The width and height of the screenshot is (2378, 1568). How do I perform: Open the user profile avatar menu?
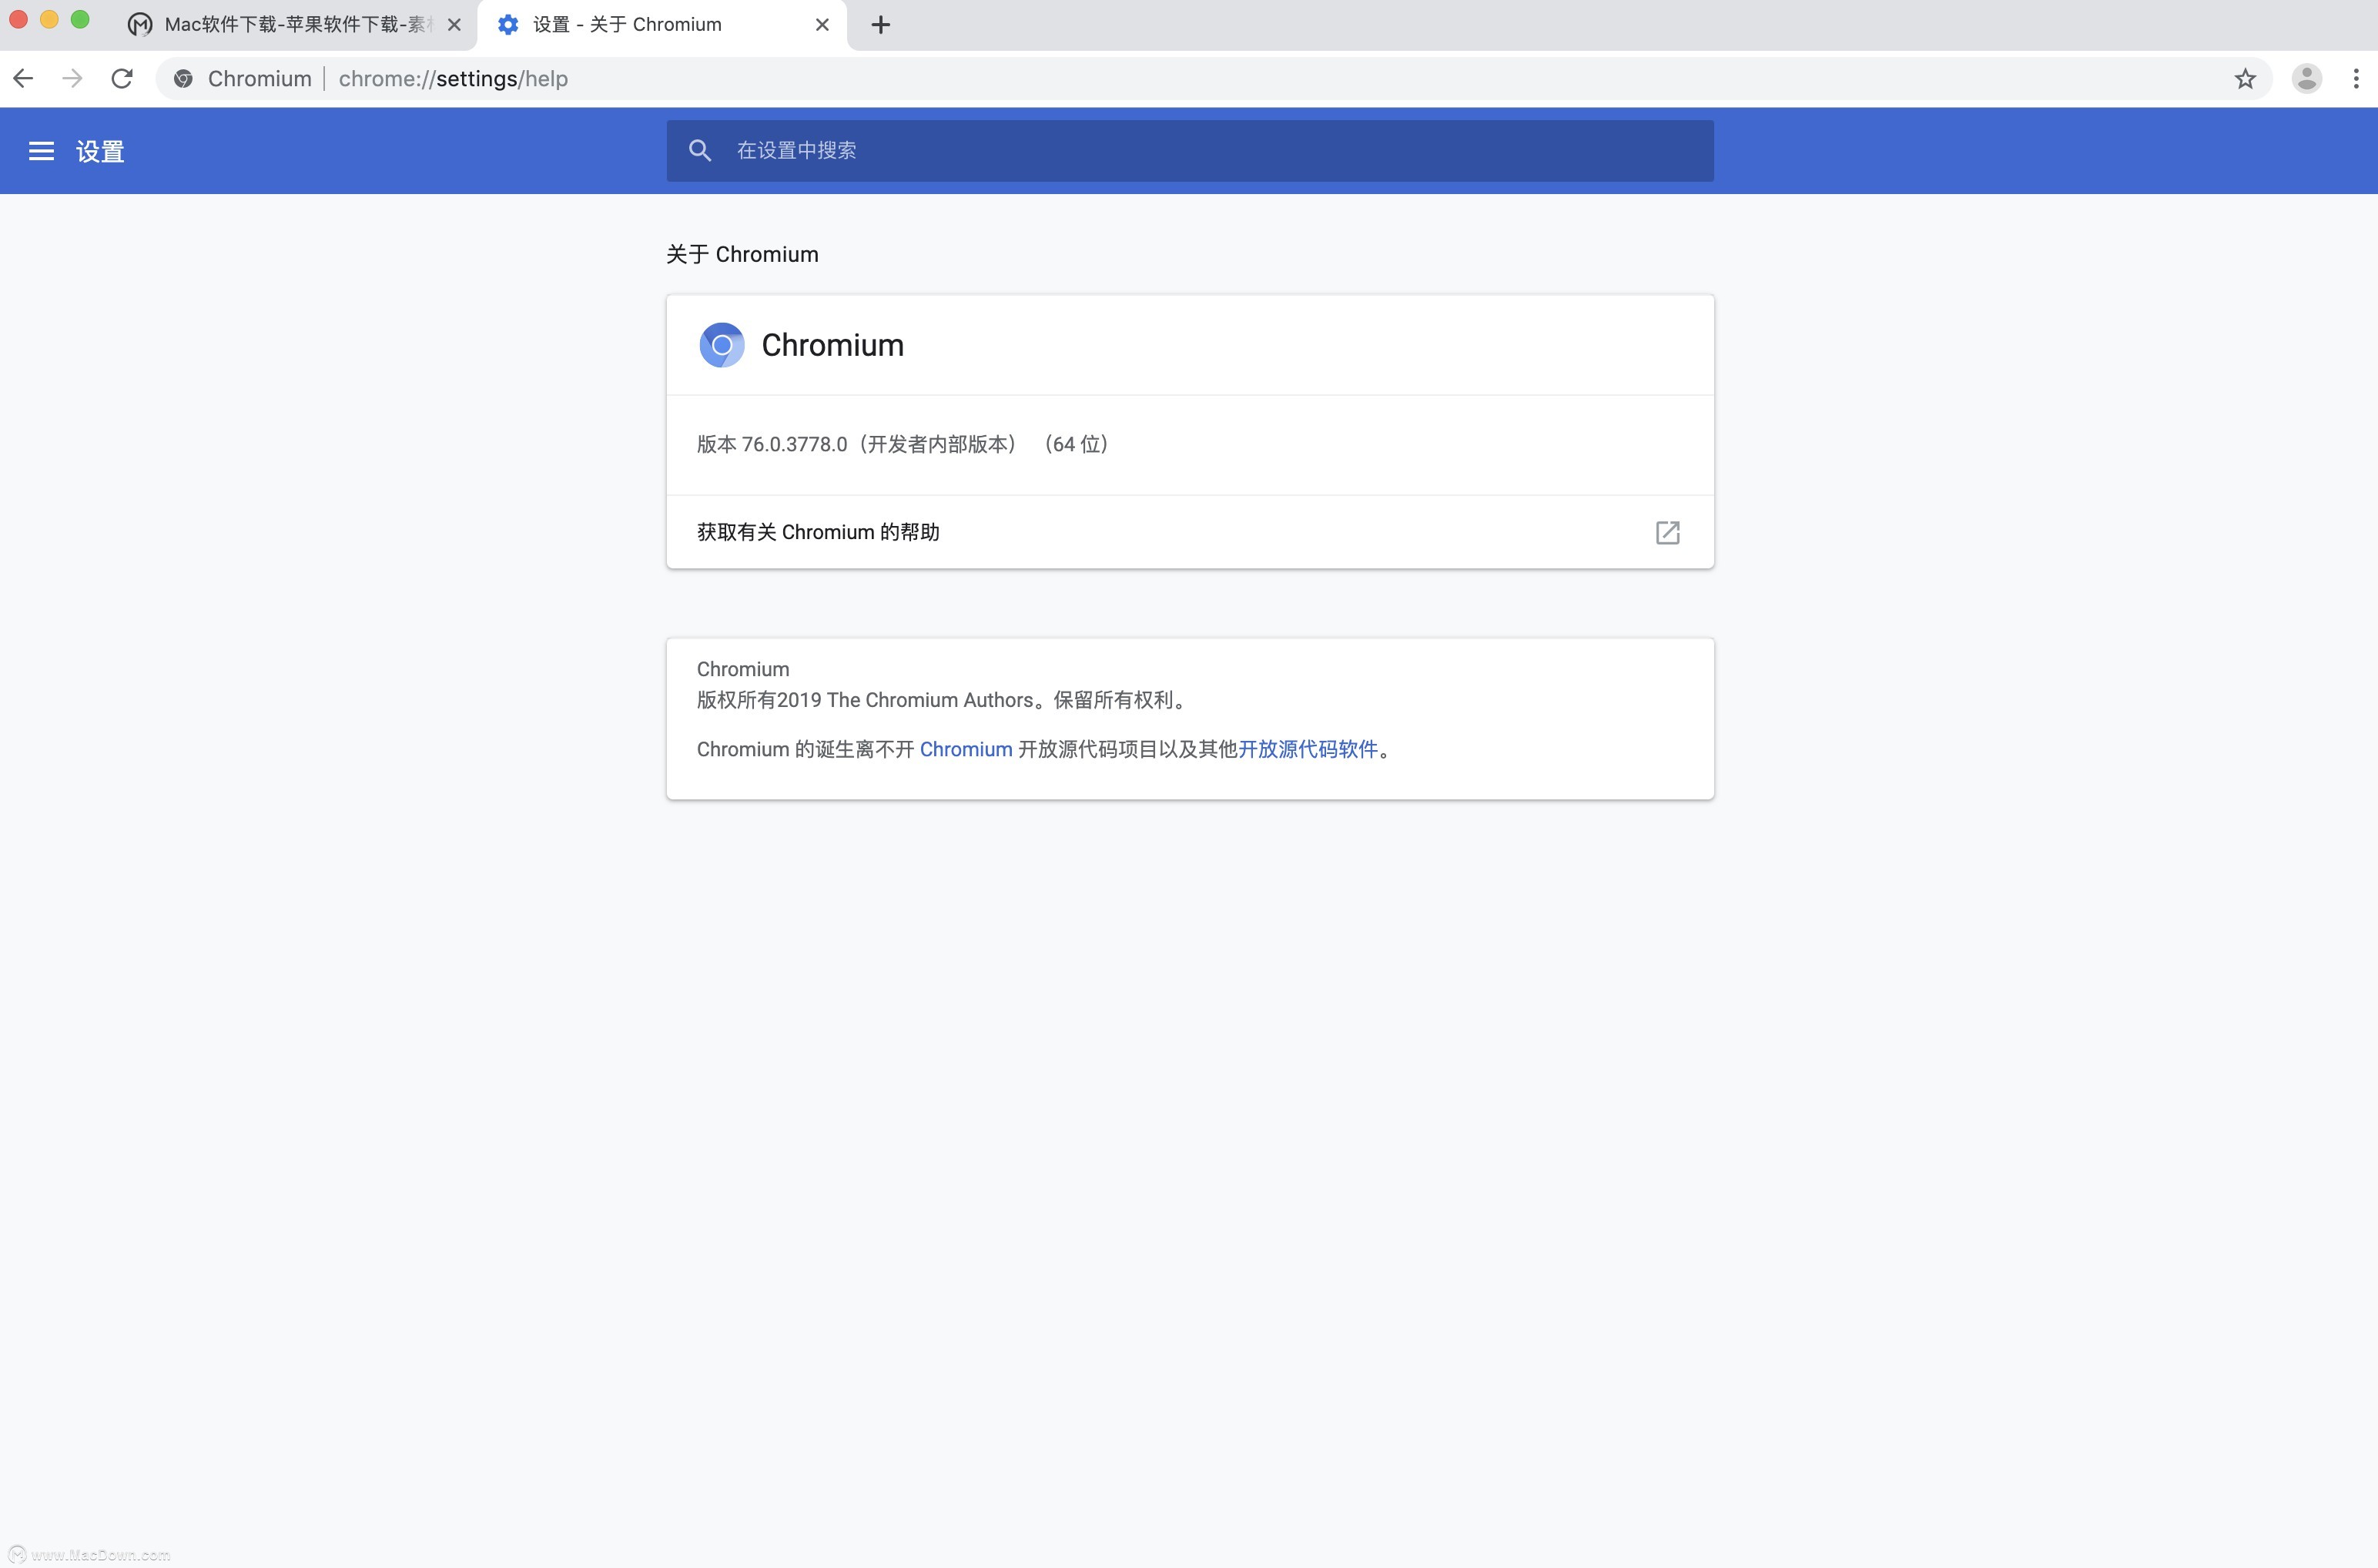click(x=2306, y=78)
